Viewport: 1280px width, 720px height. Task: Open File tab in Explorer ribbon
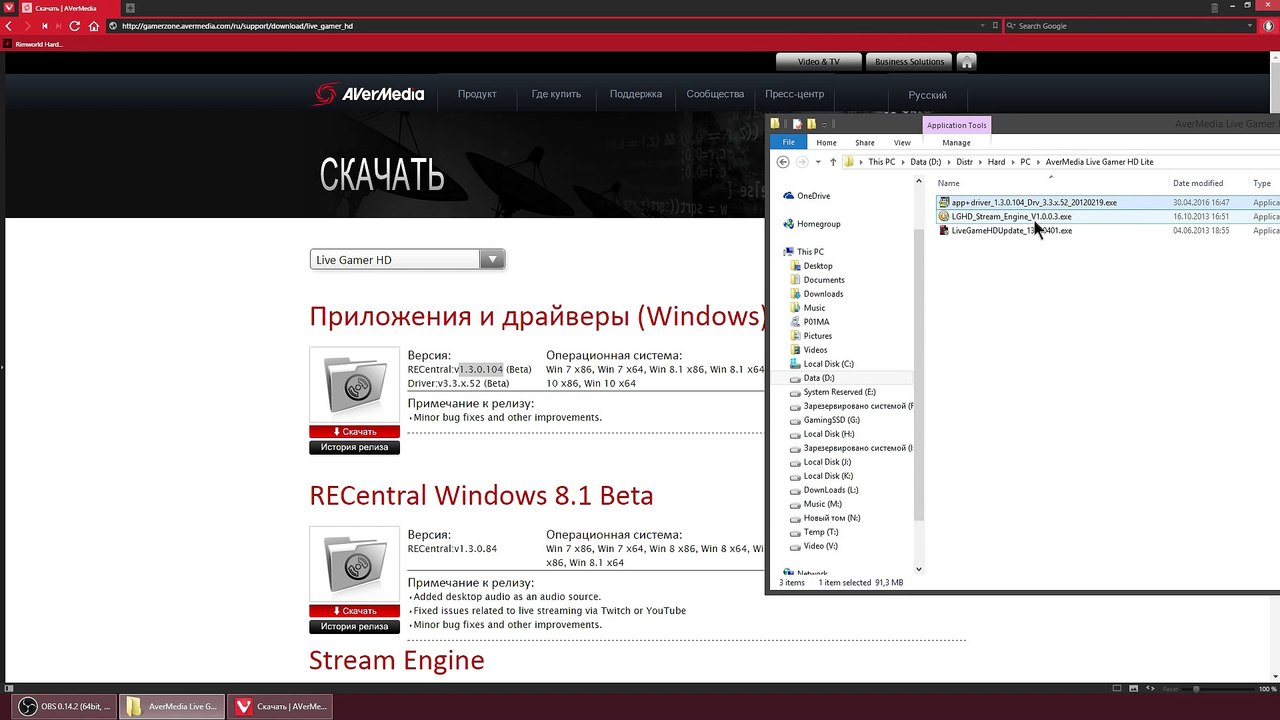click(788, 143)
